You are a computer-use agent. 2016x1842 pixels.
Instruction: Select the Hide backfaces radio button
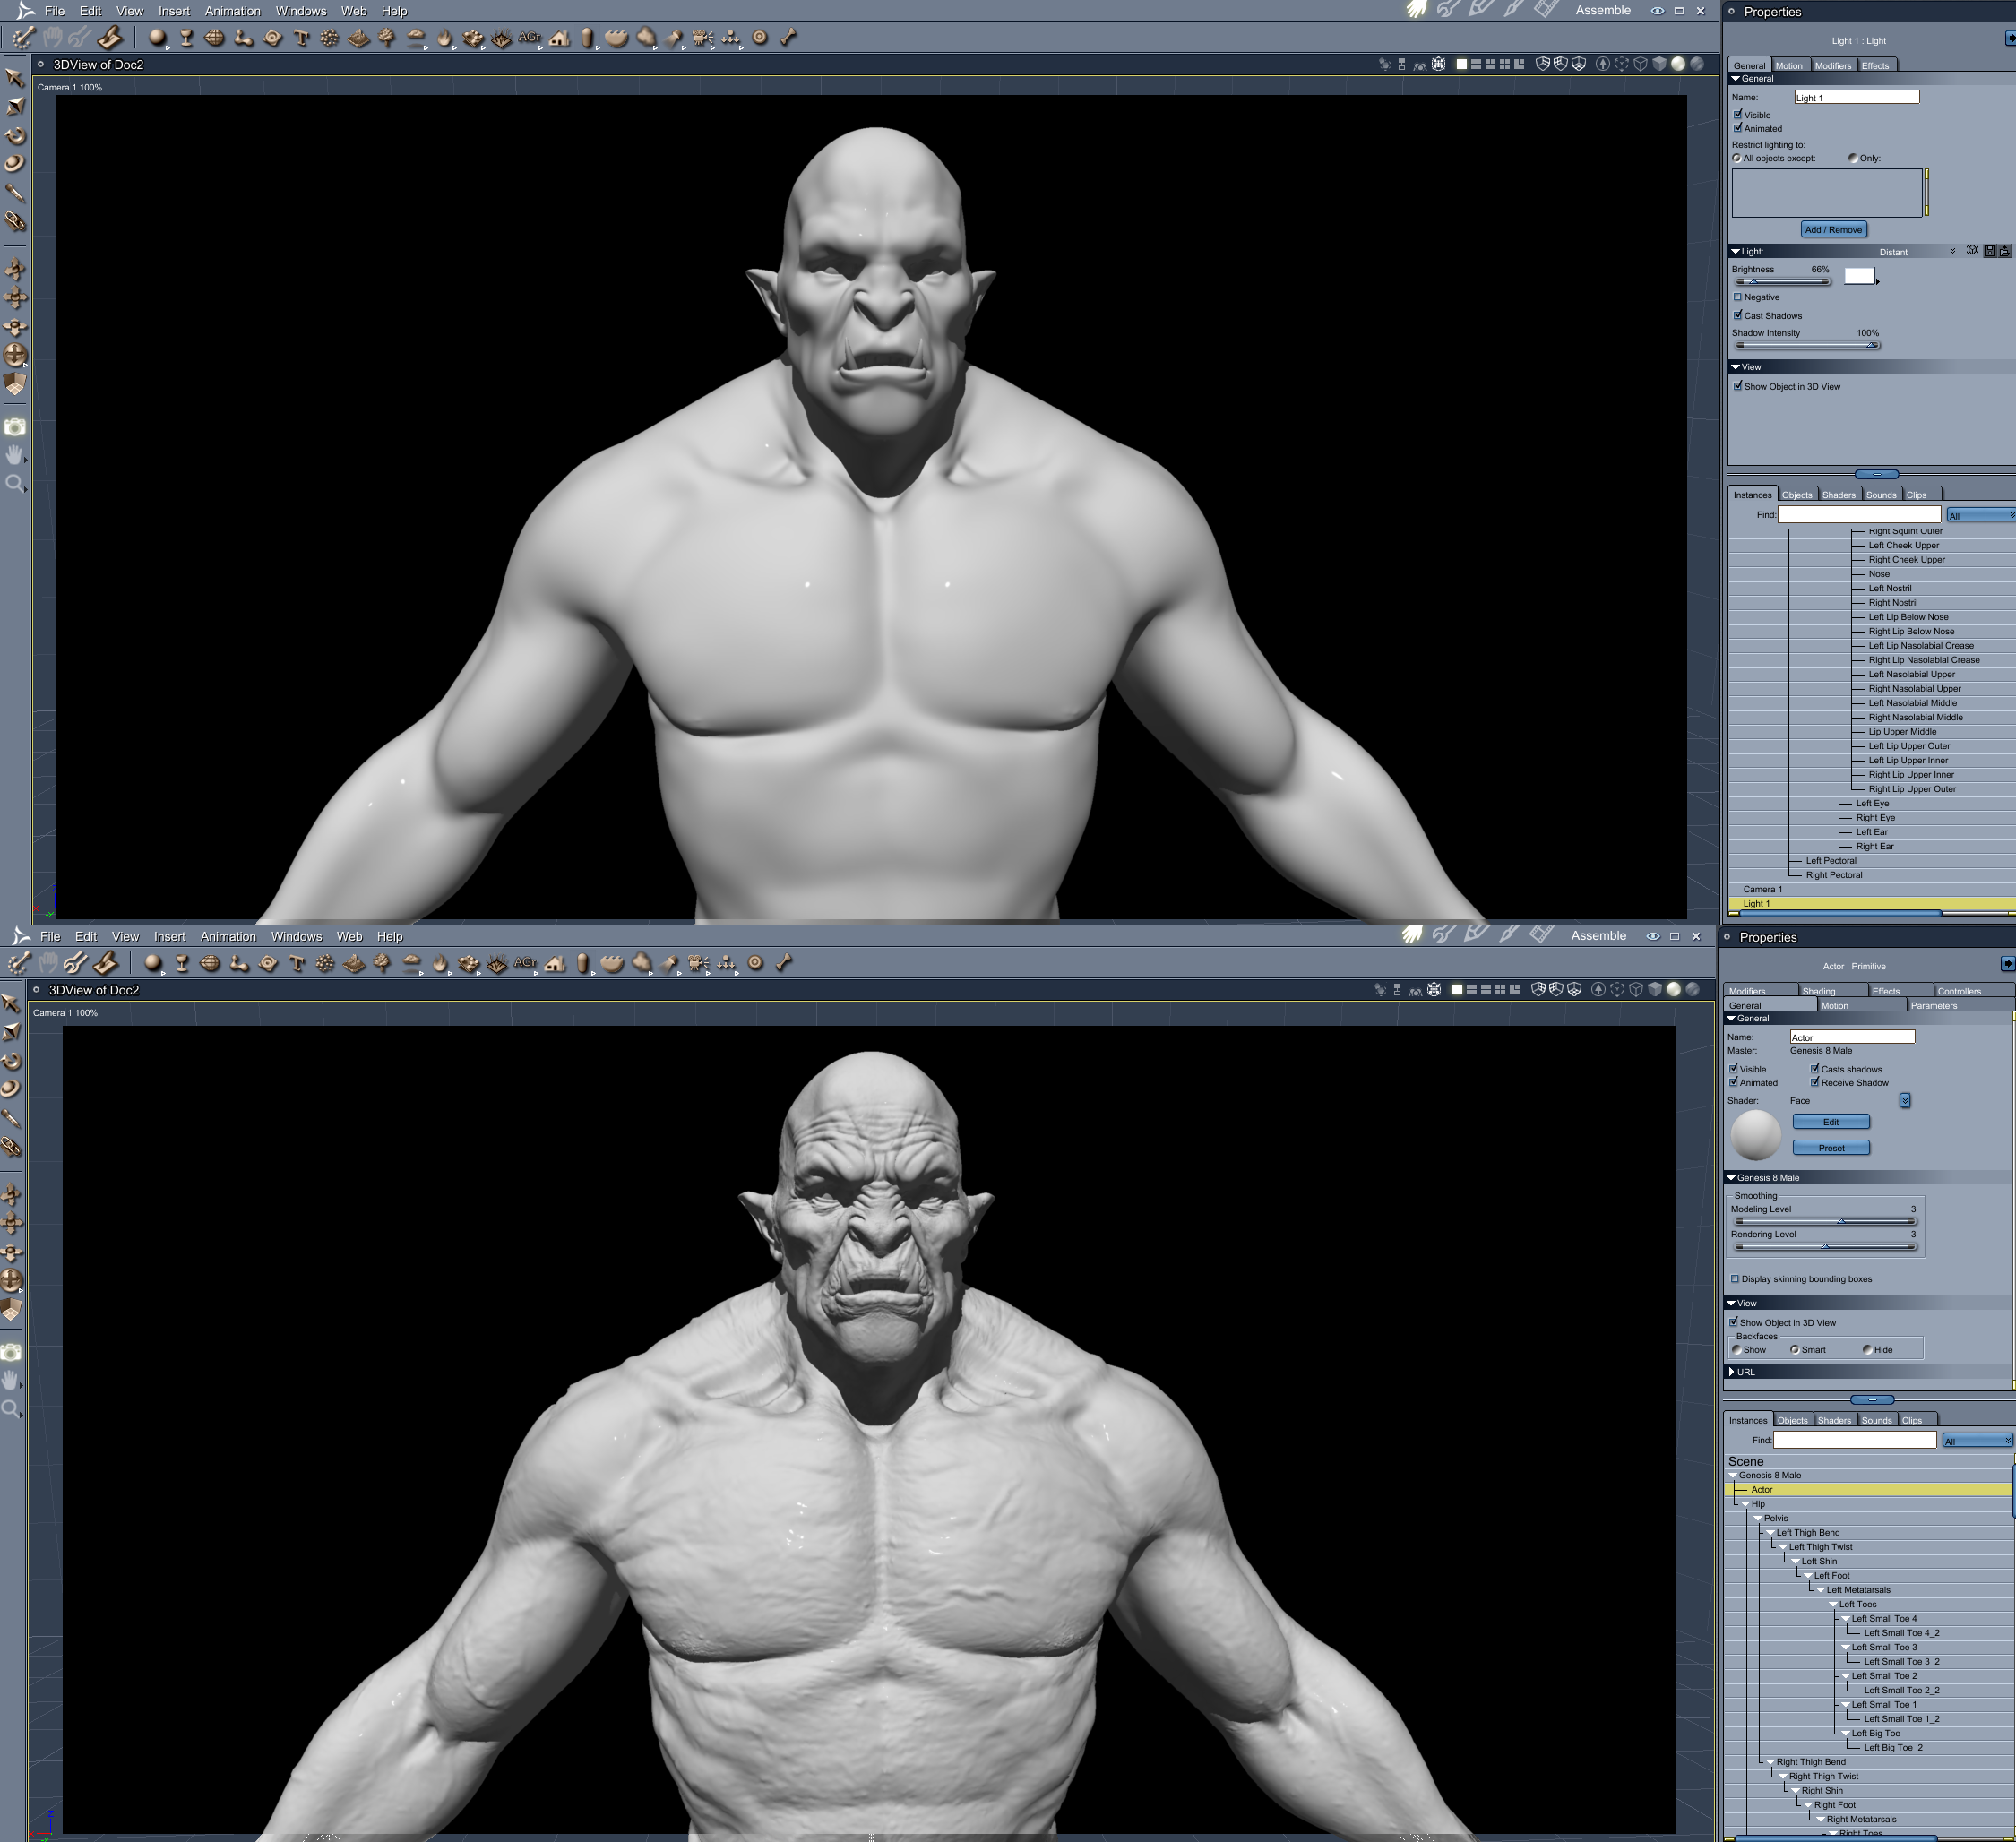[x=1867, y=1350]
